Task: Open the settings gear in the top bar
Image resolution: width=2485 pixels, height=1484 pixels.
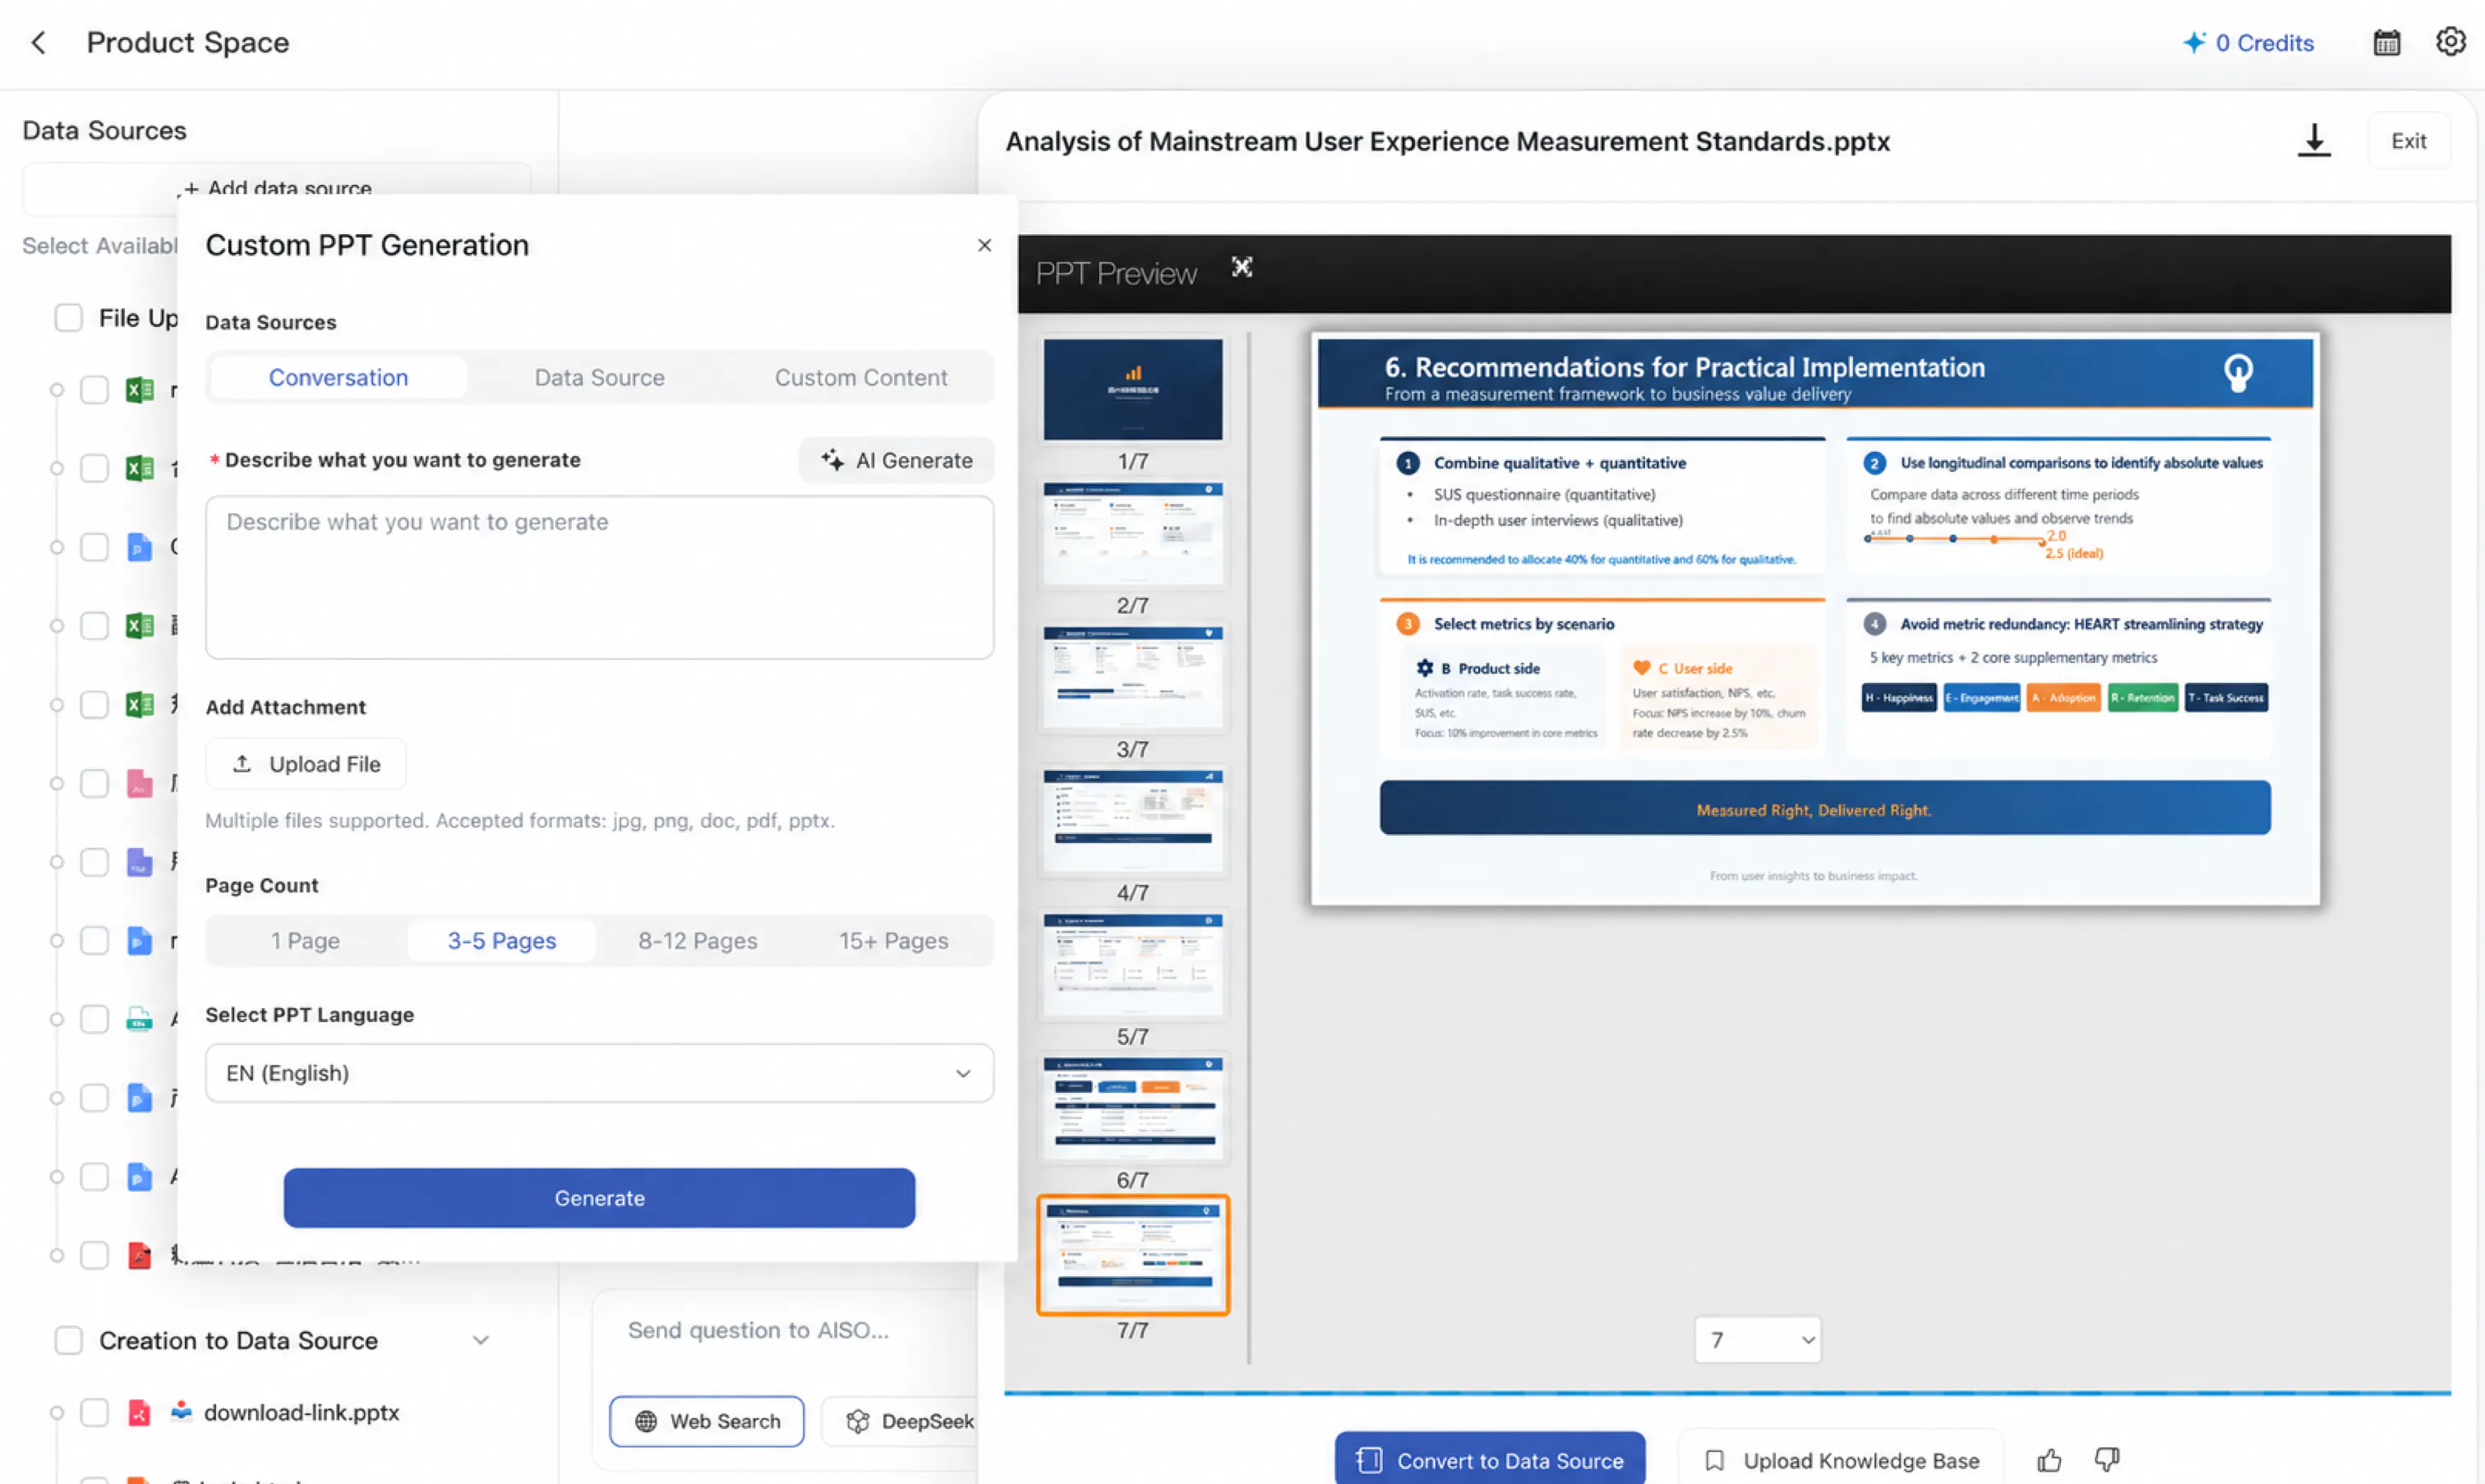Action: click(2450, 42)
